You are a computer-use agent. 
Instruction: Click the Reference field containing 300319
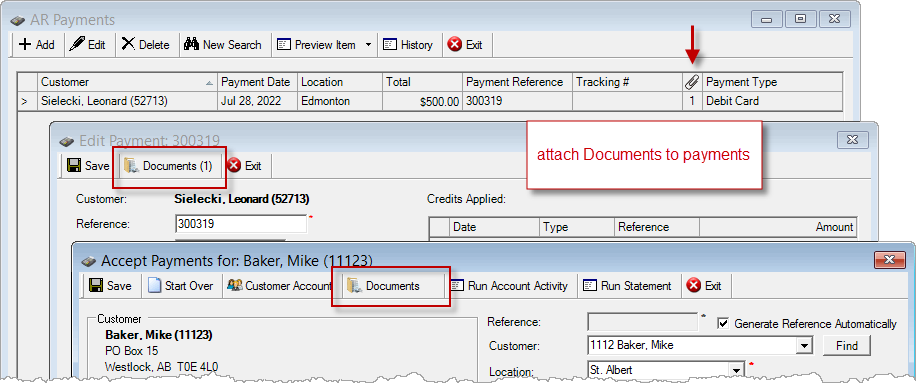[x=241, y=224]
